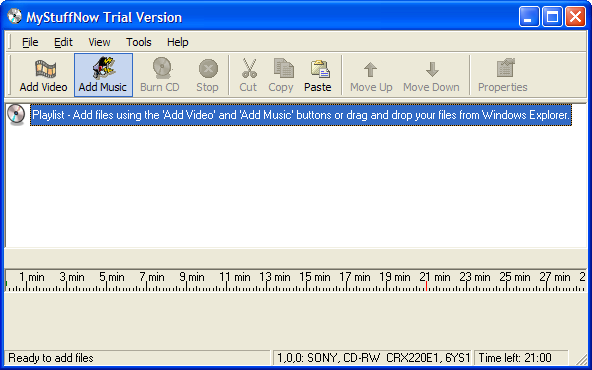Click the green start marker on the timeline

tap(6, 284)
